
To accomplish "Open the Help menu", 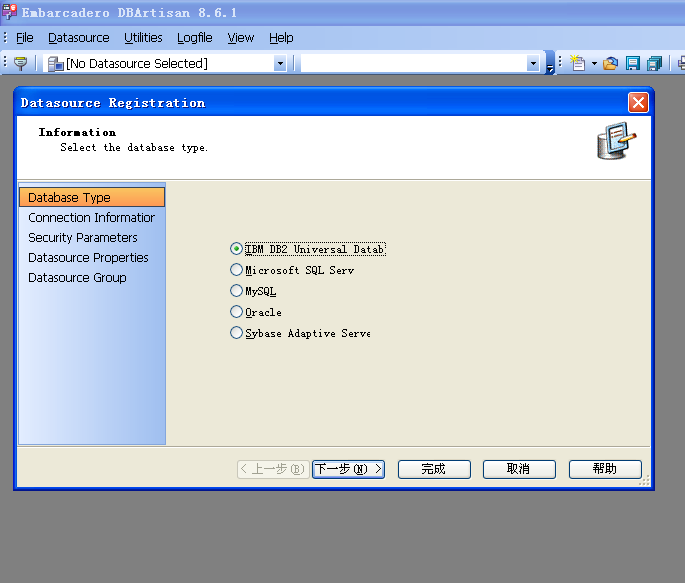I will click(x=281, y=38).
